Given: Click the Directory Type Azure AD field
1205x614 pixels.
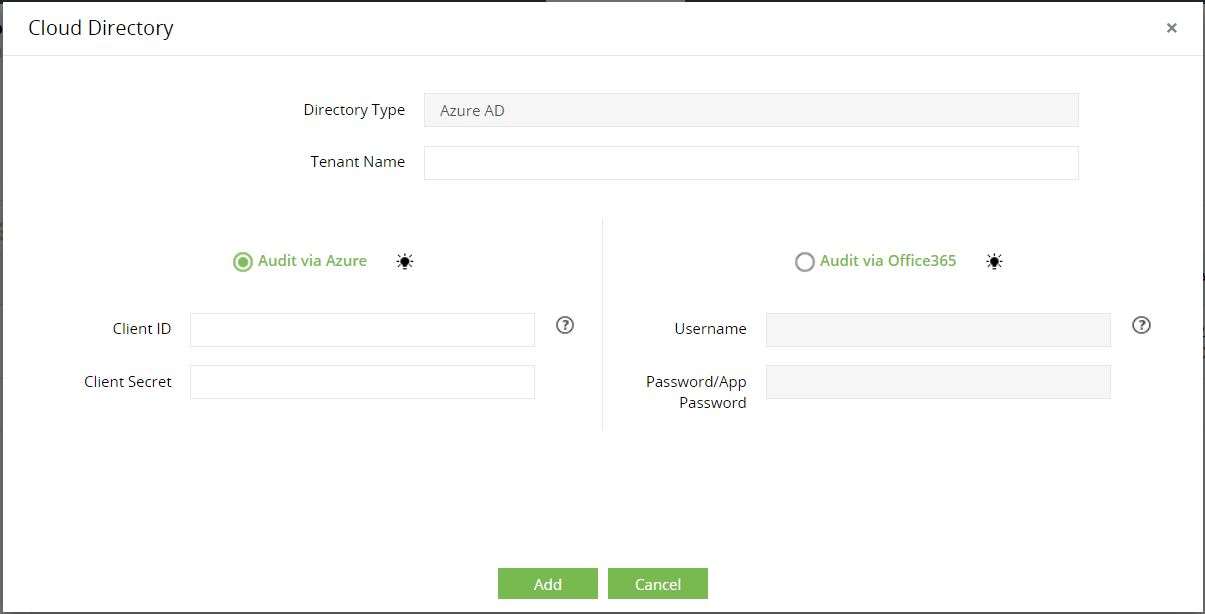Looking at the screenshot, I should 751,110.
